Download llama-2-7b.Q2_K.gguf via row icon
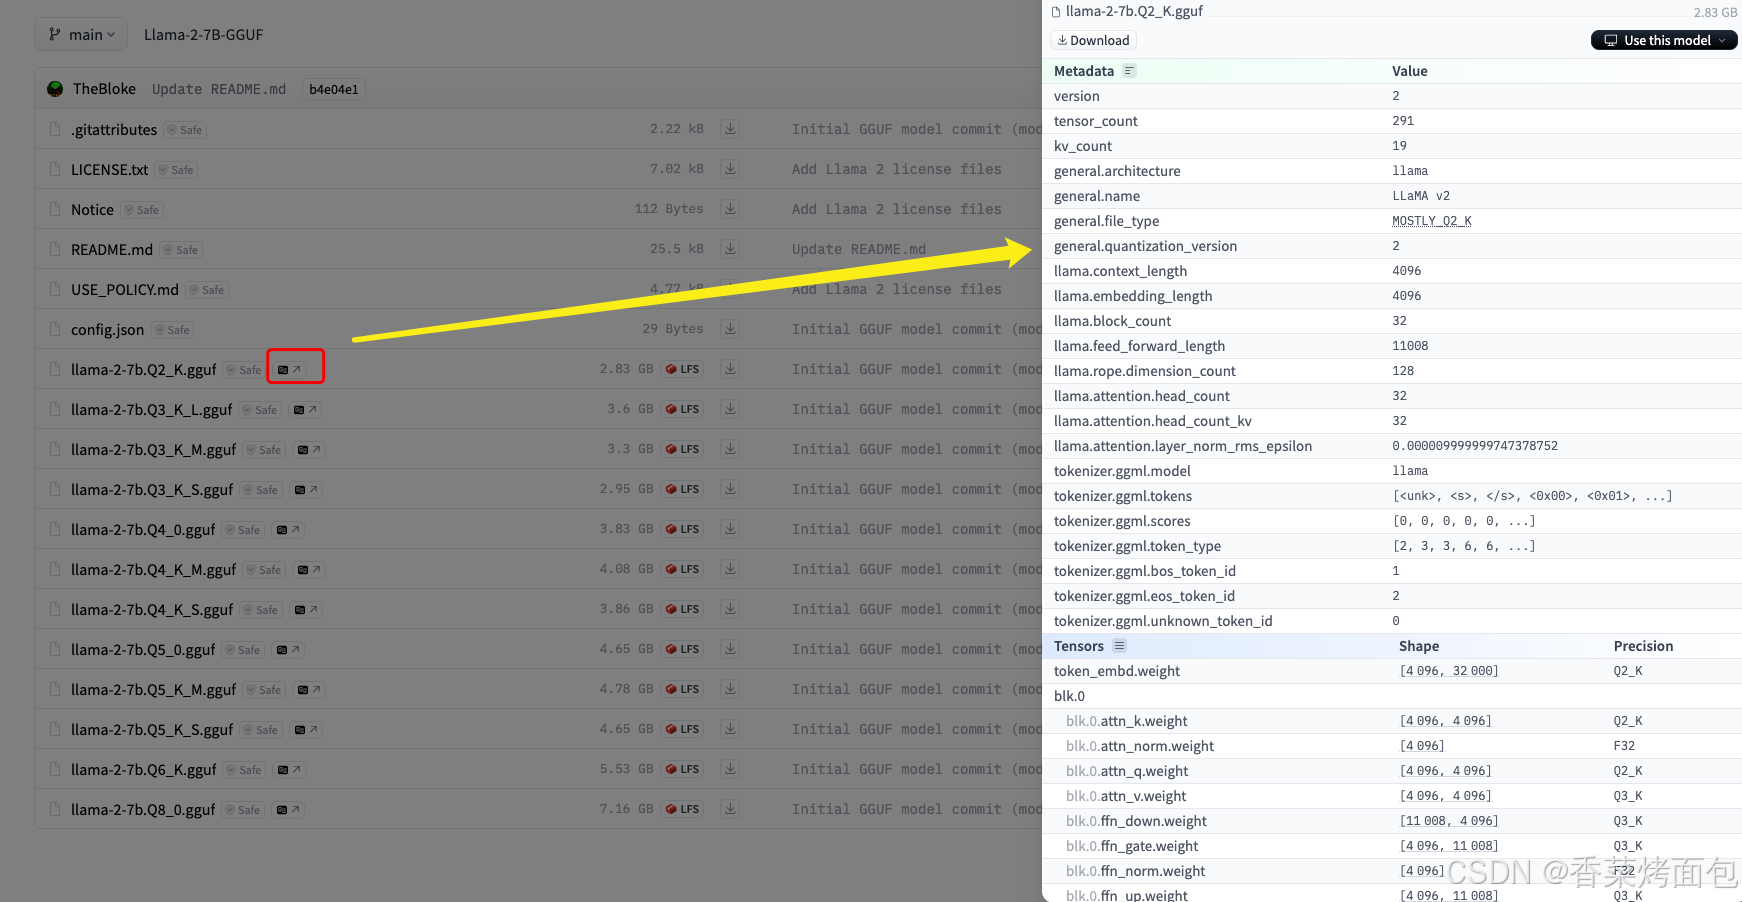The width and height of the screenshot is (1742, 902). pyautogui.click(x=731, y=369)
